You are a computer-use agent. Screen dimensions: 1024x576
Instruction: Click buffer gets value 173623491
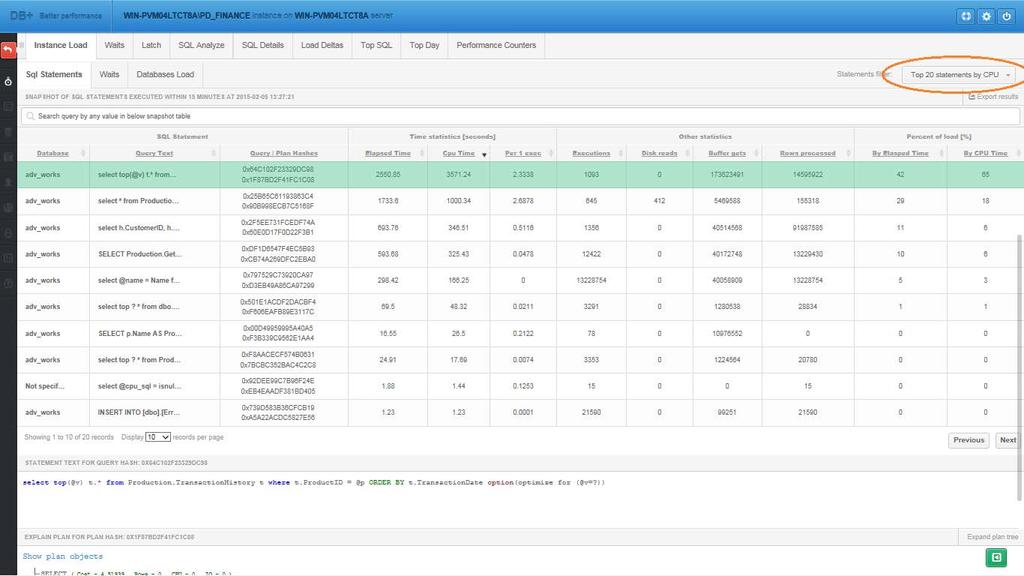pos(727,174)
